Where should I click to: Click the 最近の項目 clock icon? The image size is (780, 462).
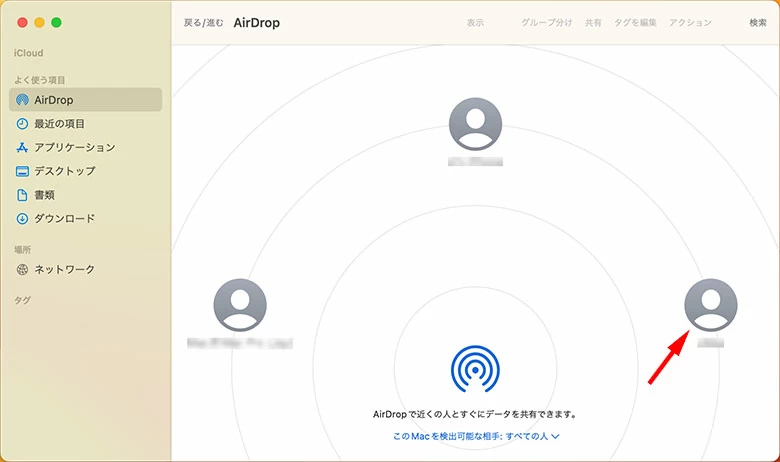point(23,124)
